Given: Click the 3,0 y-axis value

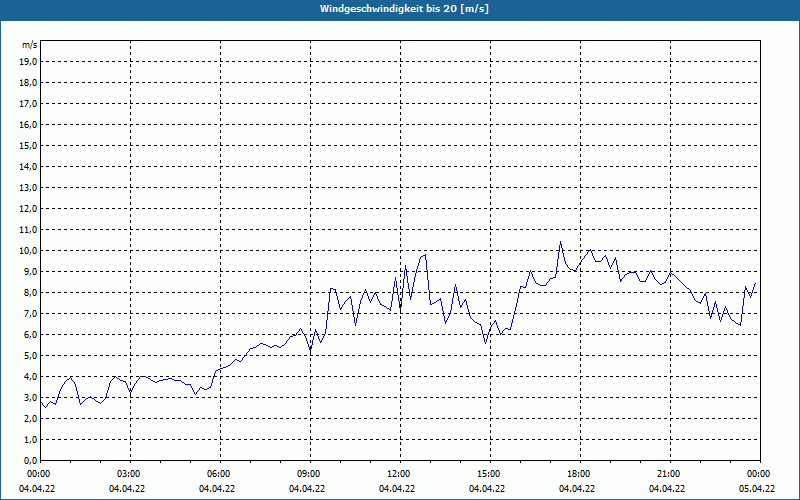Looking at the screenshot, I should click(x=31, y=397).
